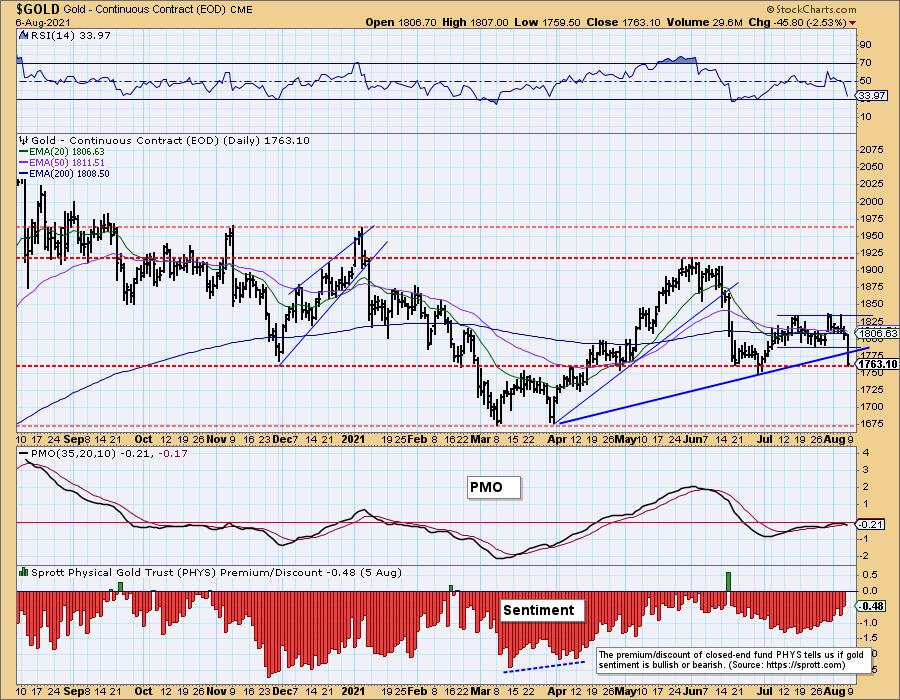Click the 2021 year marker on price axis
This screenshot has width=900, height=700.
tap(353, 439)
